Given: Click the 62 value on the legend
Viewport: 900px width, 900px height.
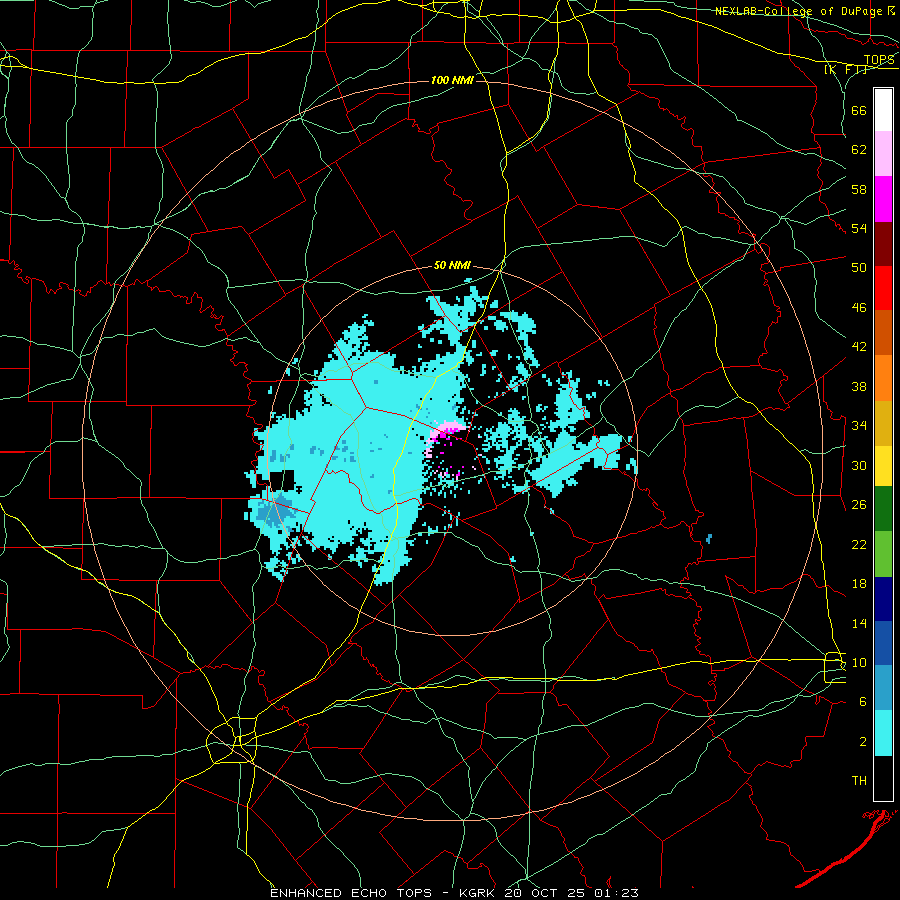Looking at the screenshot, I should 859,150.
